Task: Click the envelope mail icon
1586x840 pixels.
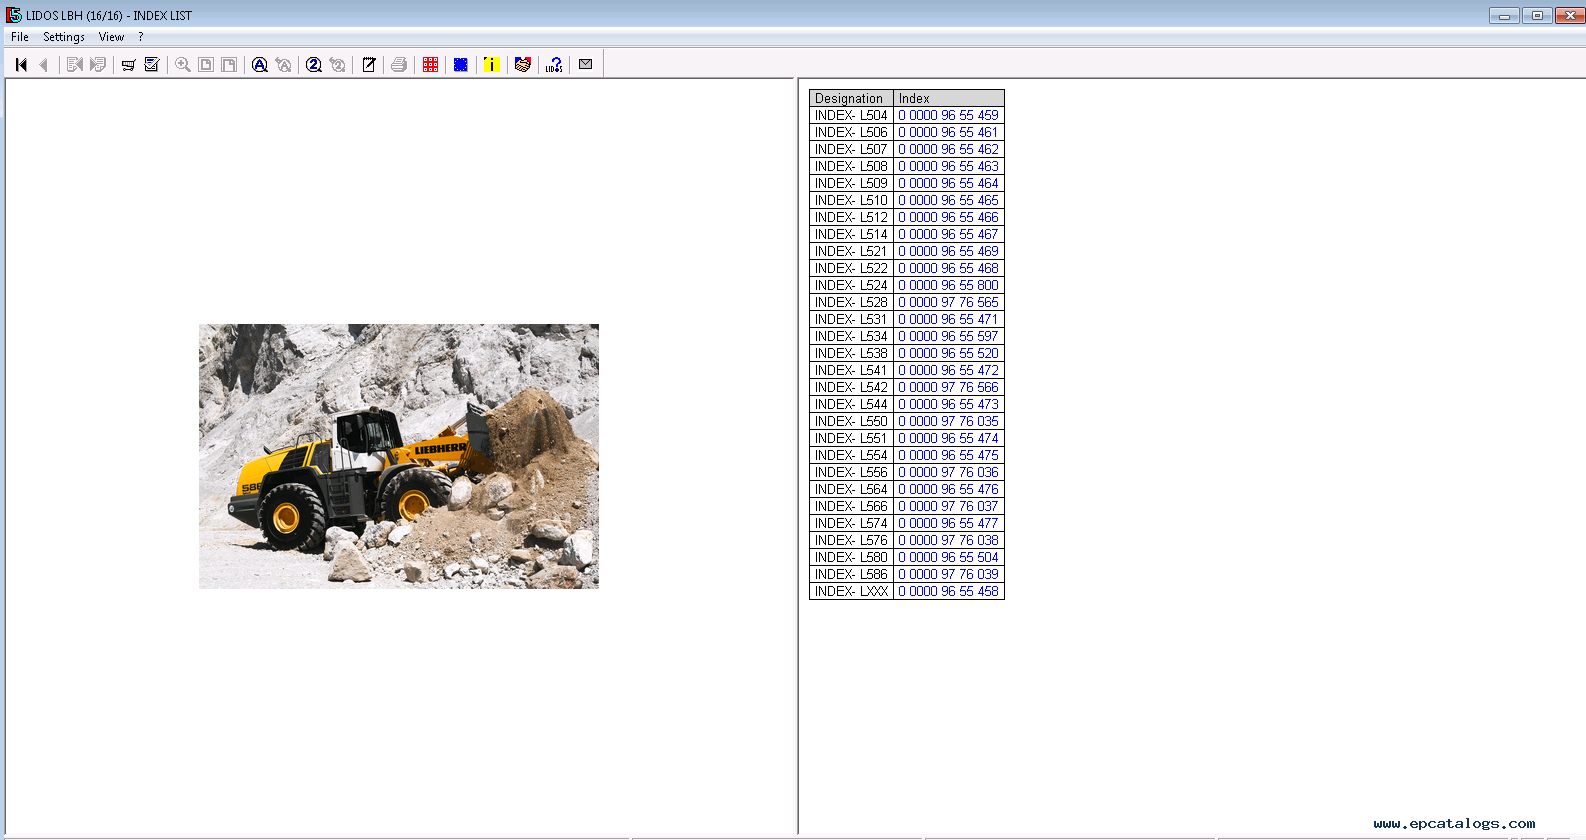Action: (x=586, y=64)
